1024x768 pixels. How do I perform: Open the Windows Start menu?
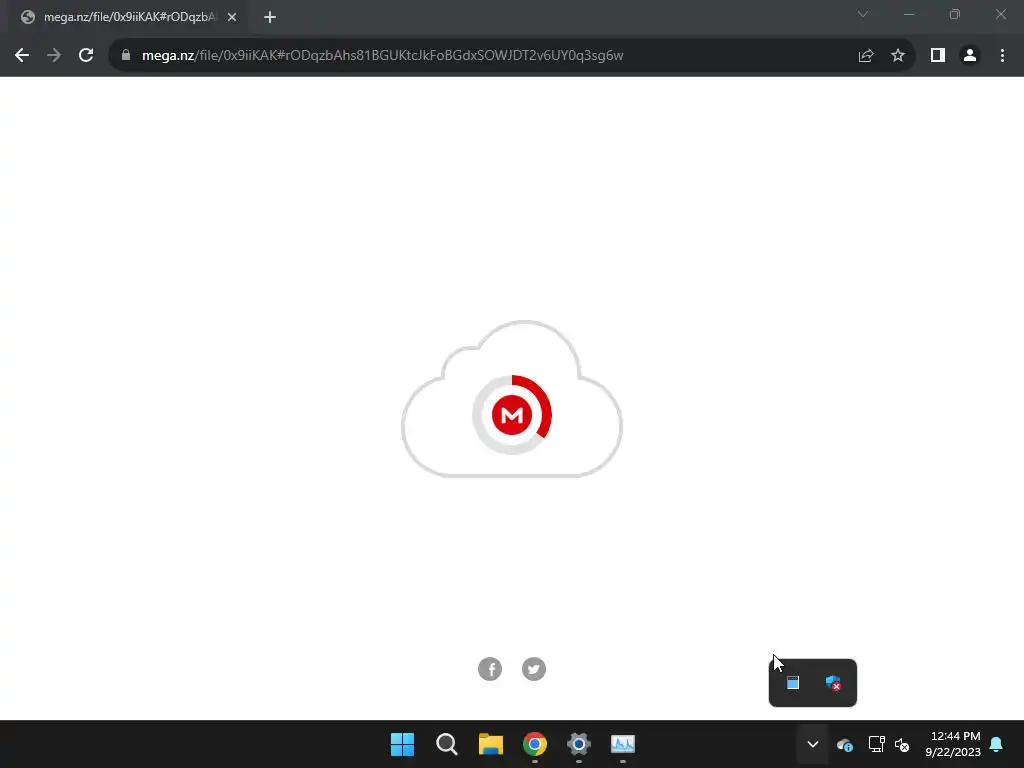coord(402,744)
